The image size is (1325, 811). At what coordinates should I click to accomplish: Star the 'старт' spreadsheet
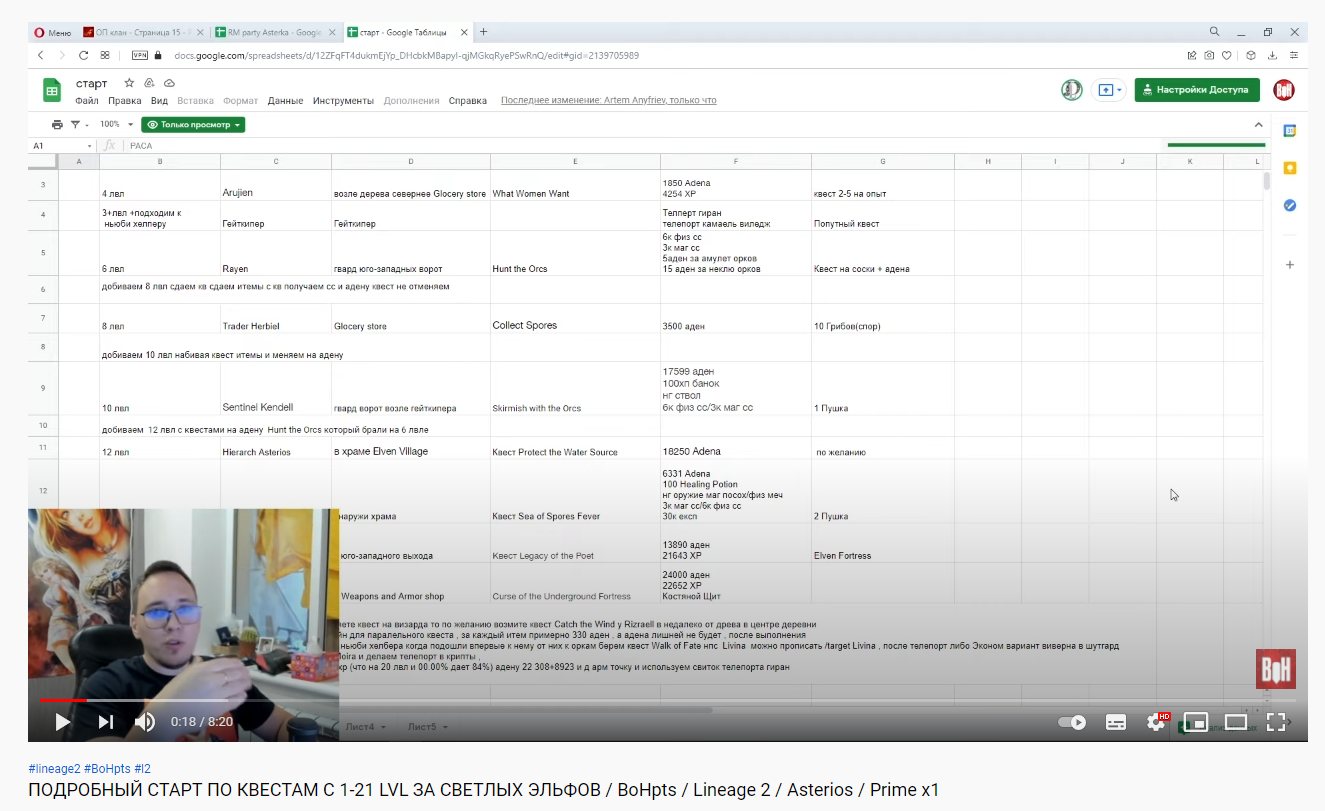click(129, 83)
